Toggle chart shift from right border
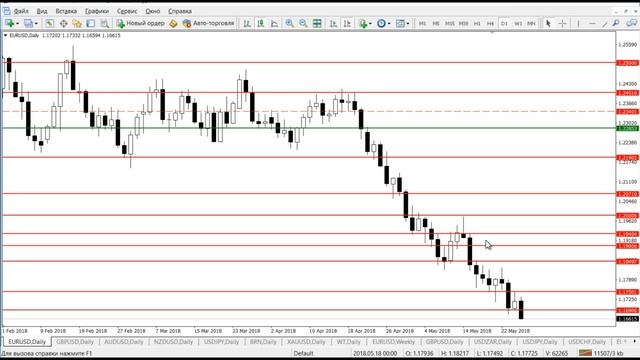Screen dimensions: 640x360 [x=347, y=23]
